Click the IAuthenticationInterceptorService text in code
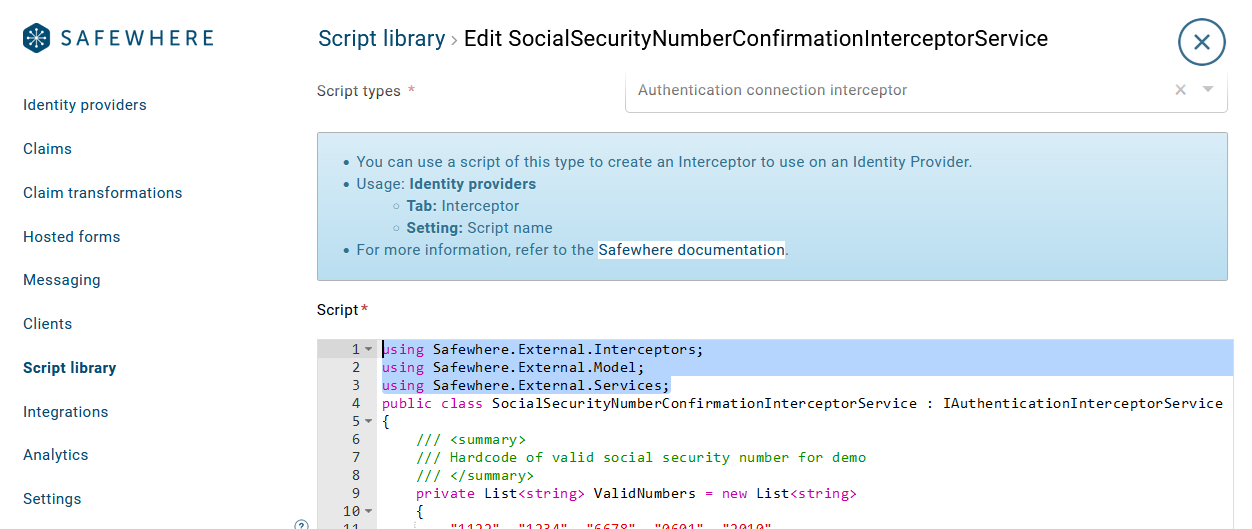The width and height of the screenshot is (1252, 529). (x=1083, y=404)
